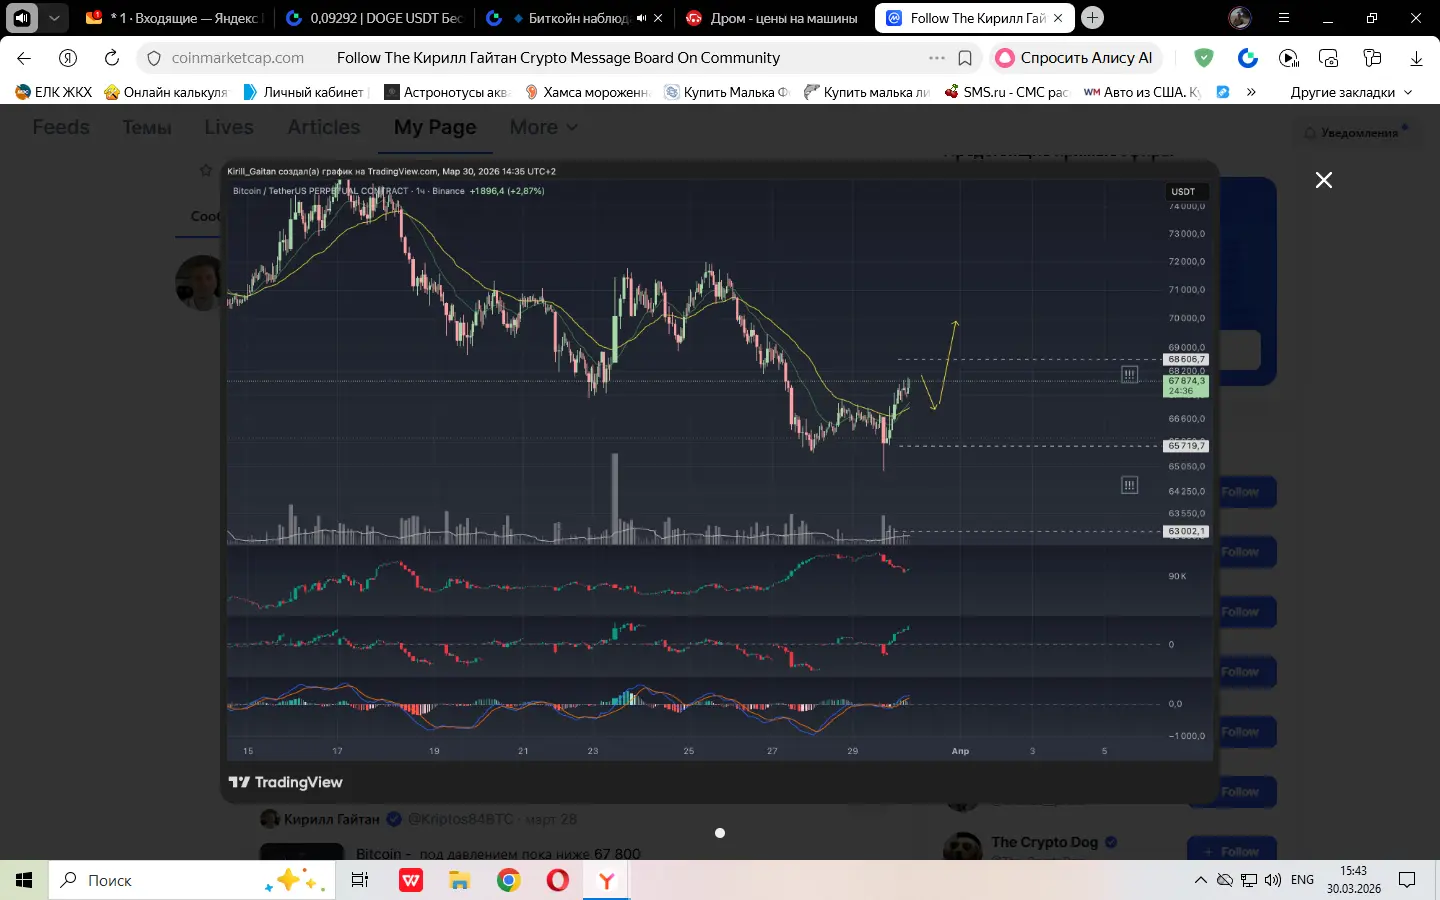The height and width of the screenshot is (900, 1440).
Task: Open the Yandex home button in toolbar
Action: coord(68,58)
